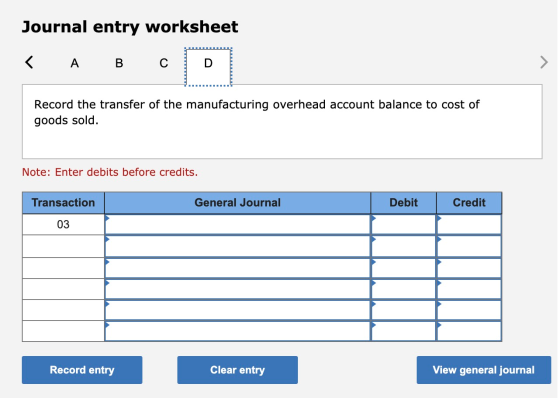Open General Journal account dropdown in second row
The width and height of the screenshot is (560, 398).
[238, 246]
